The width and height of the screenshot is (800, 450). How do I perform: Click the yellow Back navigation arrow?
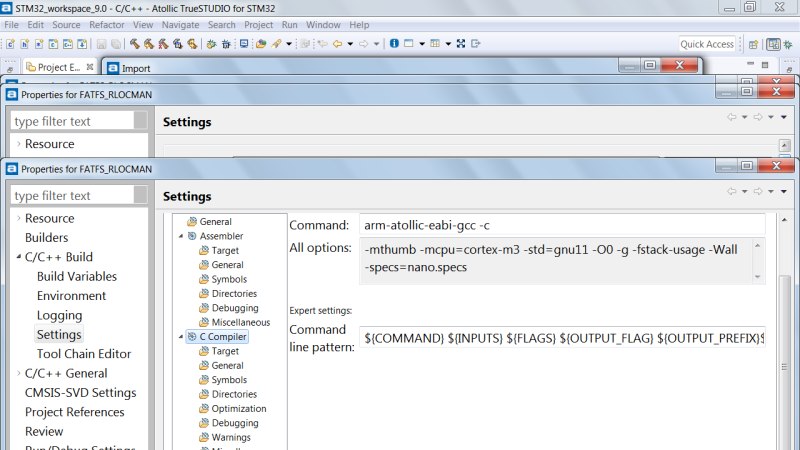[337, 44]
